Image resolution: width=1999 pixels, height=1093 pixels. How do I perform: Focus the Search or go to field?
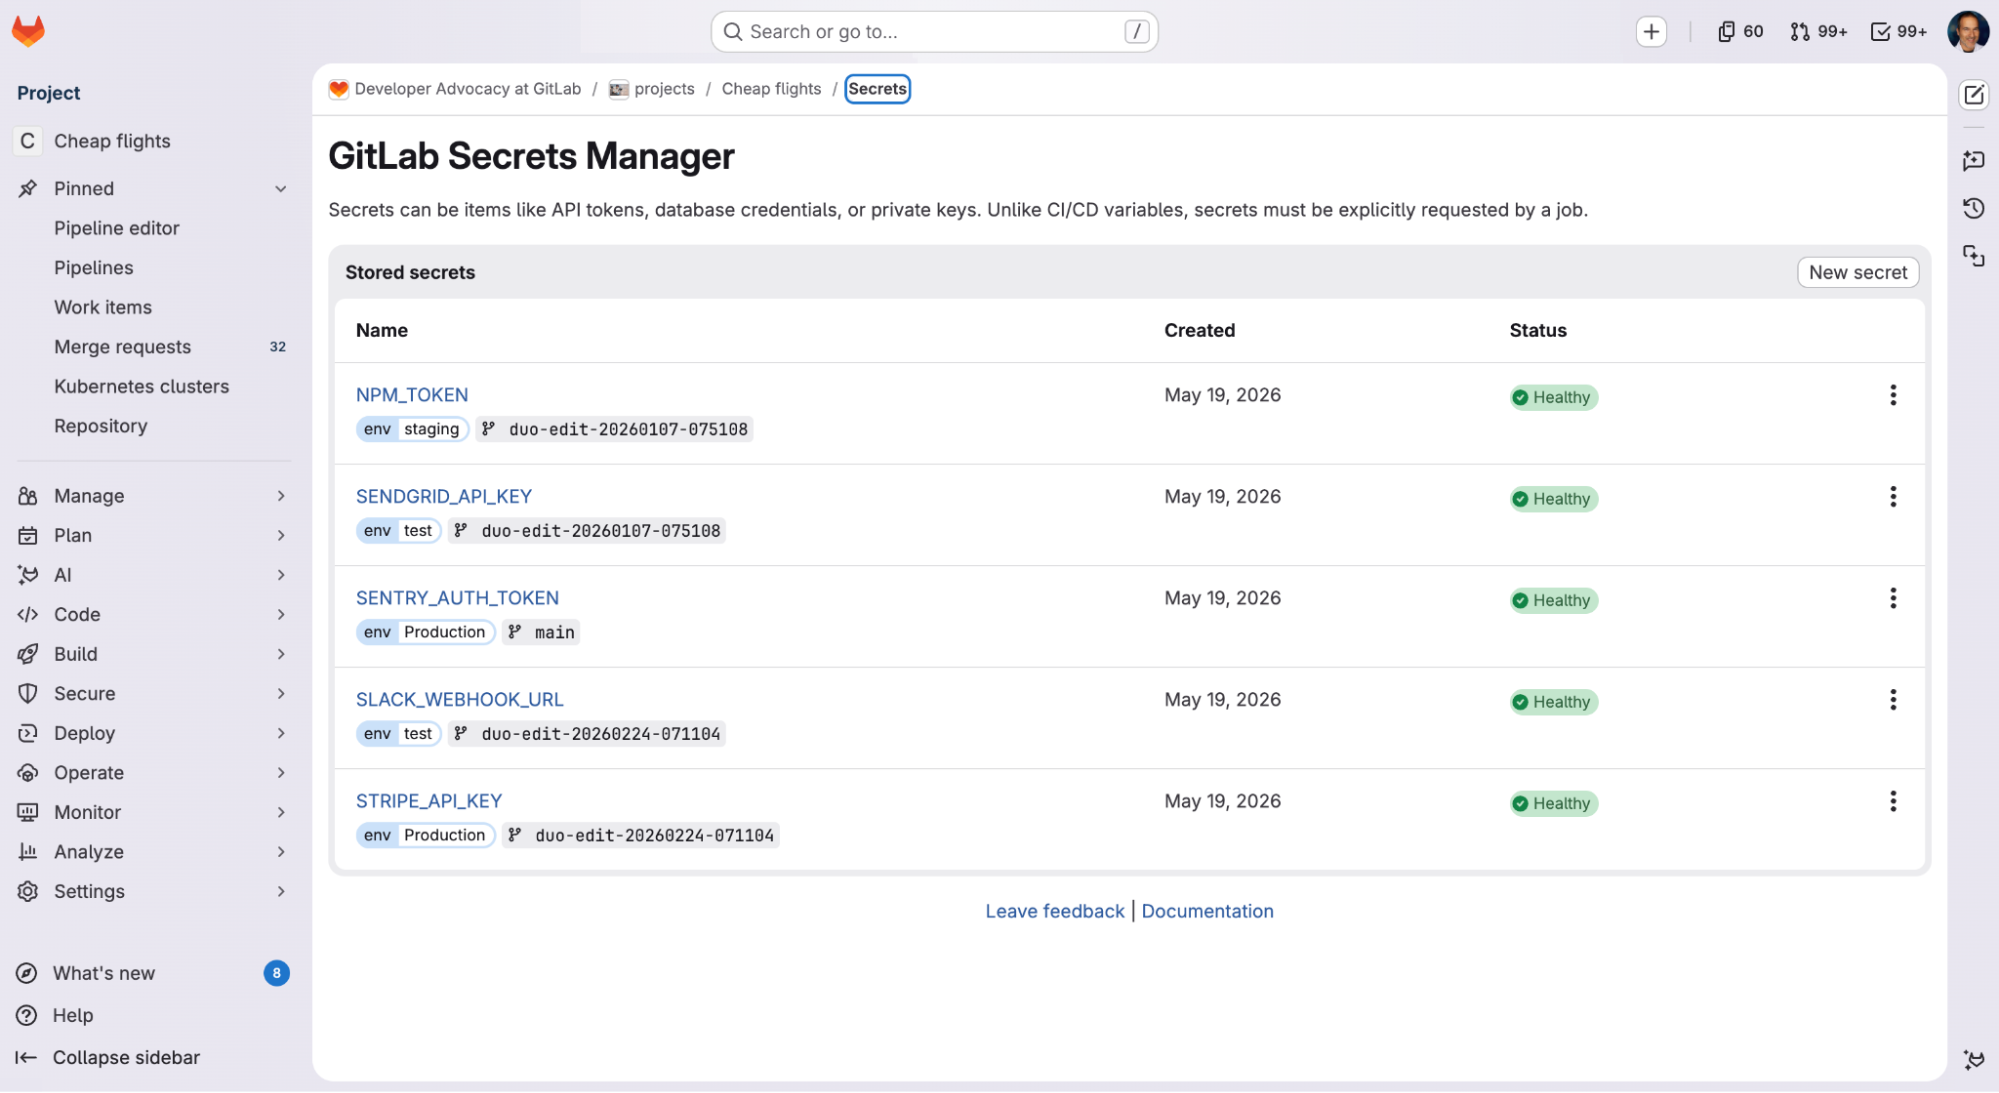click(x=934, y=32)
